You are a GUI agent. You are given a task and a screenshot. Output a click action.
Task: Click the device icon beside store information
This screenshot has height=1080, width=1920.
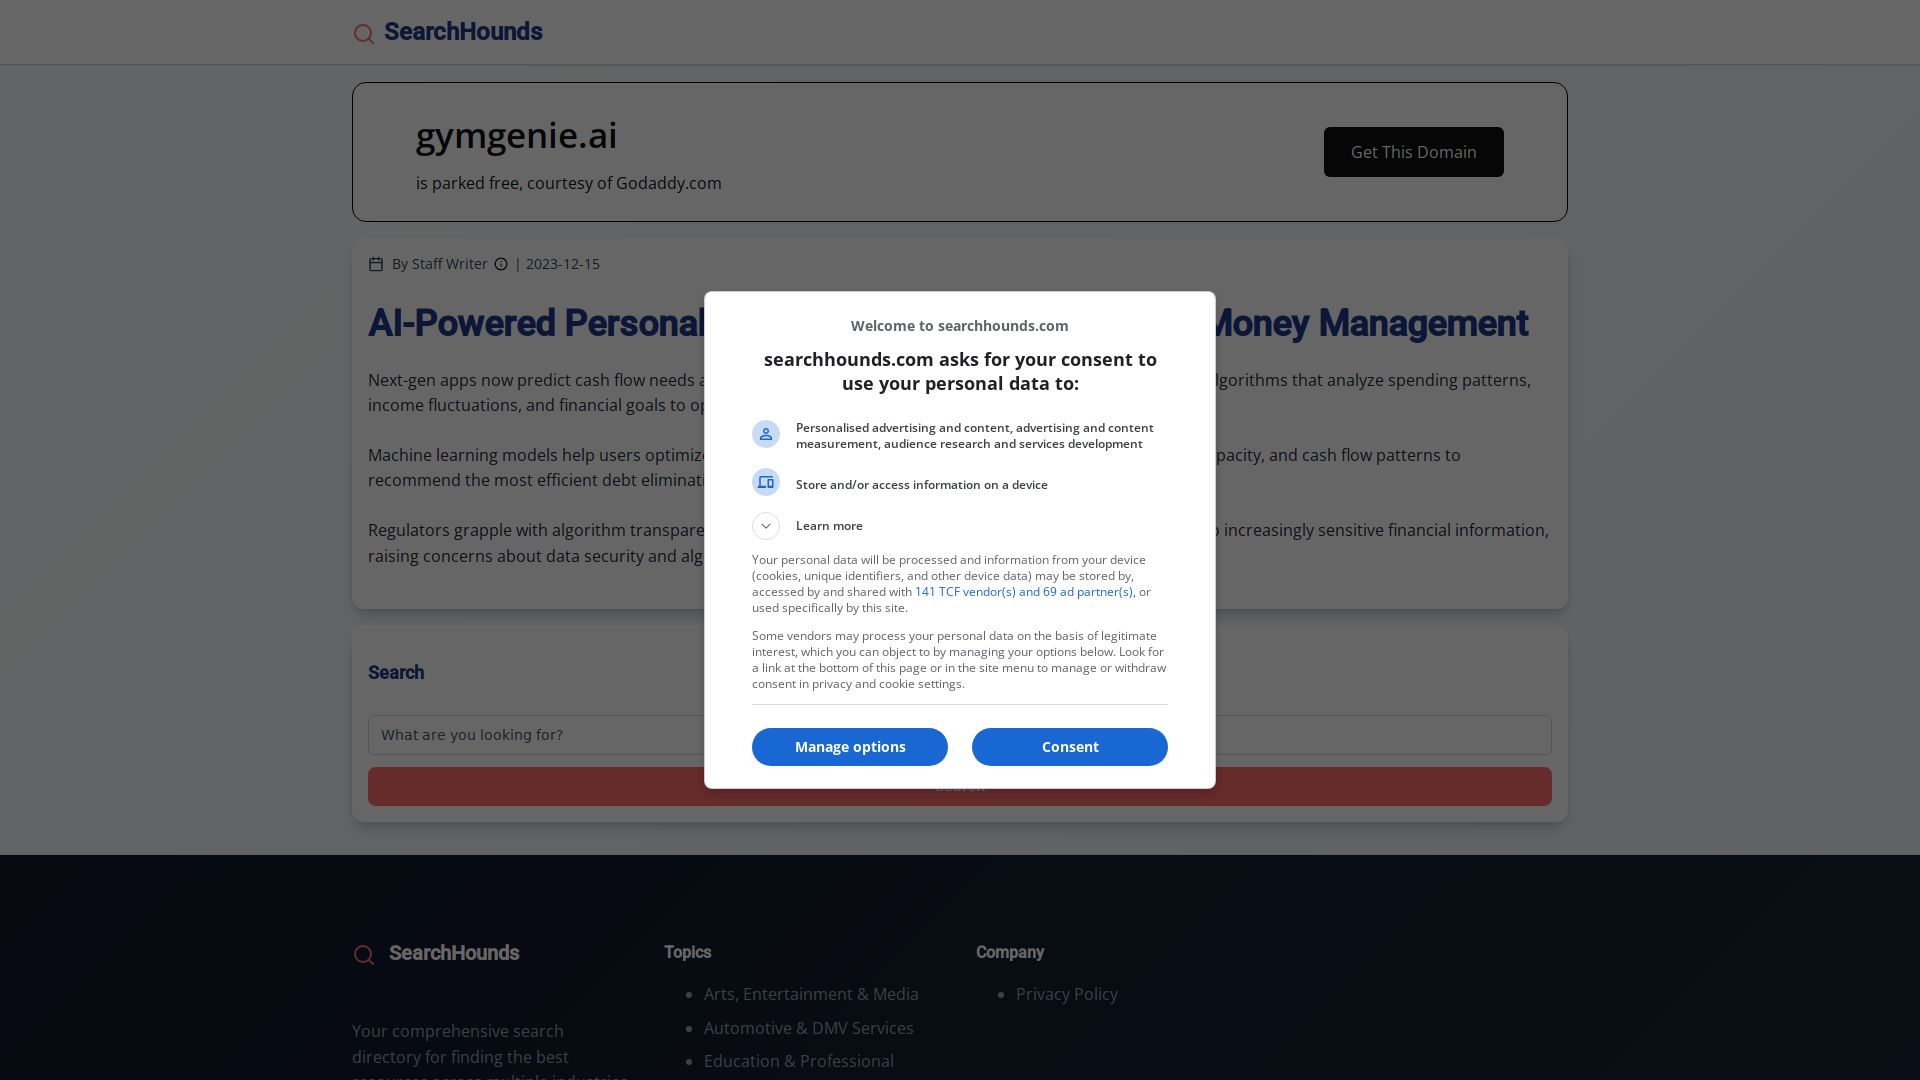click(766, 482)
